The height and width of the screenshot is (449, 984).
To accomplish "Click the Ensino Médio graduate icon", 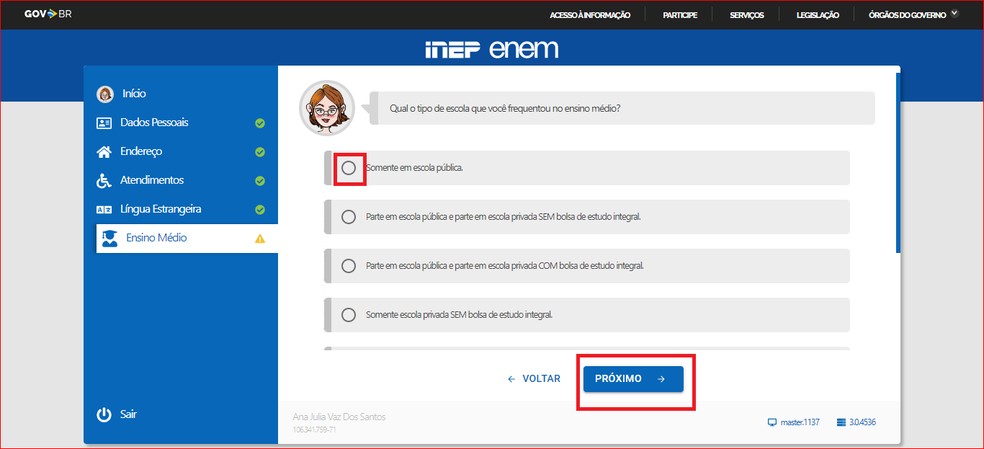I will click(x=110, y=239).
